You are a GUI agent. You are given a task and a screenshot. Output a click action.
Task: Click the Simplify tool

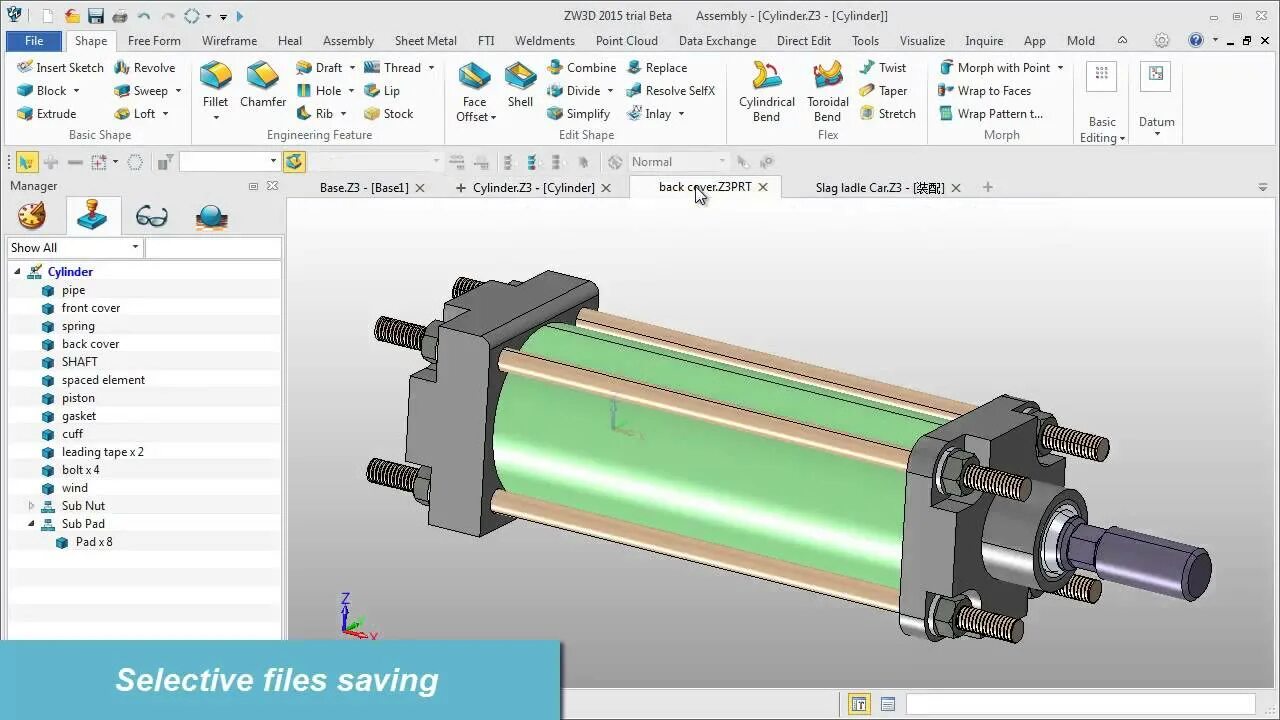(x=578, y=114)
